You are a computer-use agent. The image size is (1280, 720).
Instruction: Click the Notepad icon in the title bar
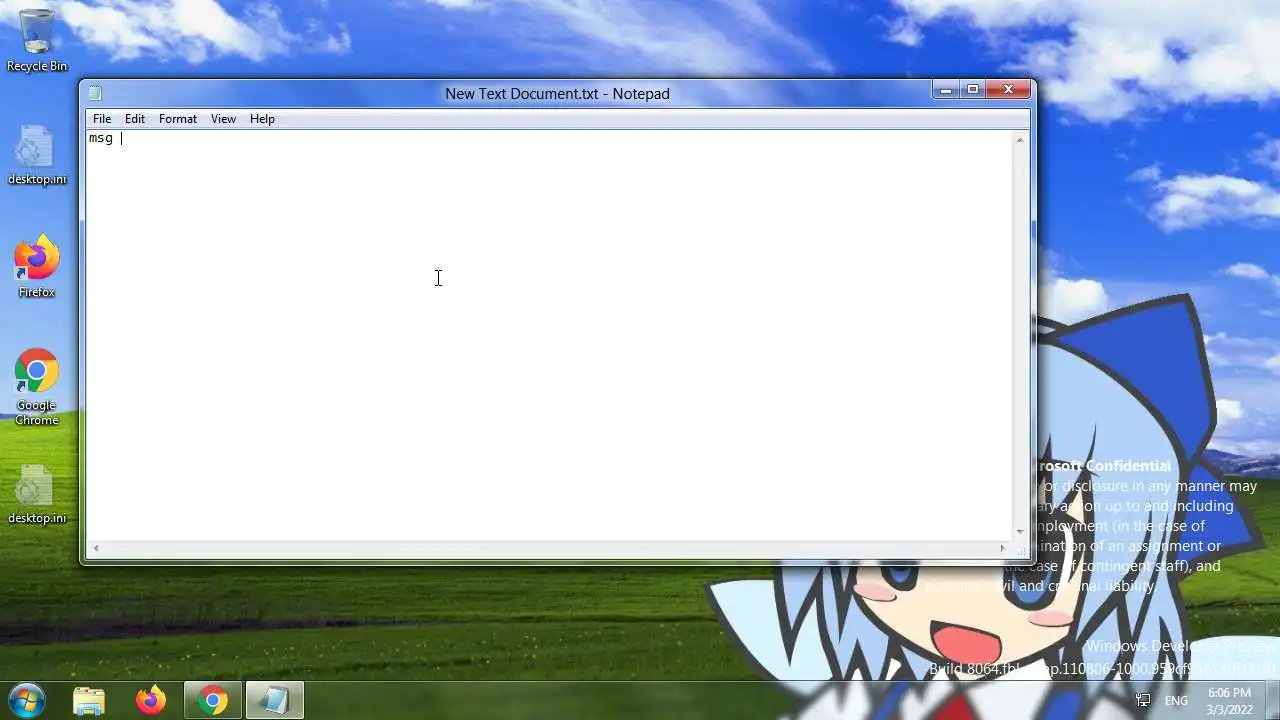[x=95, y=94]
